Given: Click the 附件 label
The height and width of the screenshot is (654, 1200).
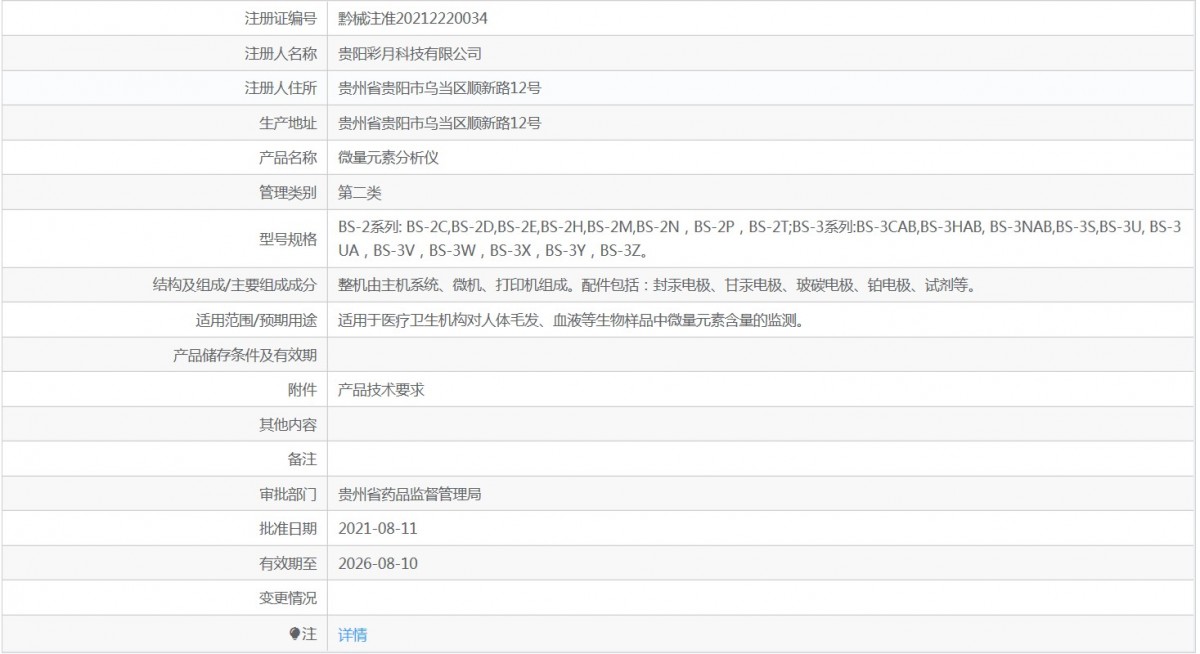Looking at the screenshot, I should point(302,390).
